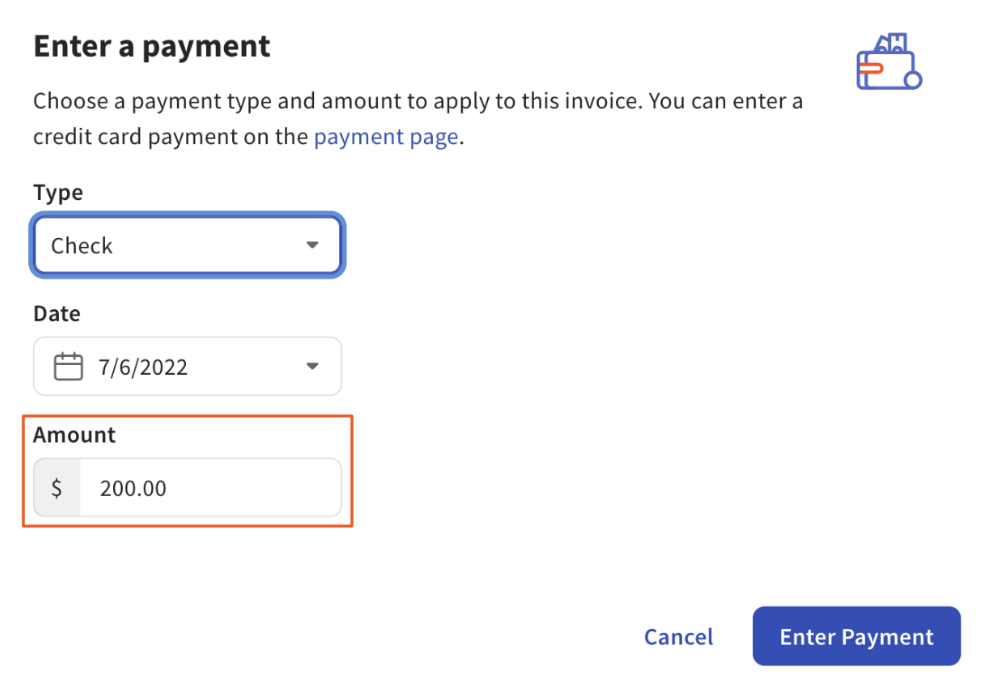Screen dimensions: 984x686
Task: Cancel entering the payment
Action: (x=678, y=637)
